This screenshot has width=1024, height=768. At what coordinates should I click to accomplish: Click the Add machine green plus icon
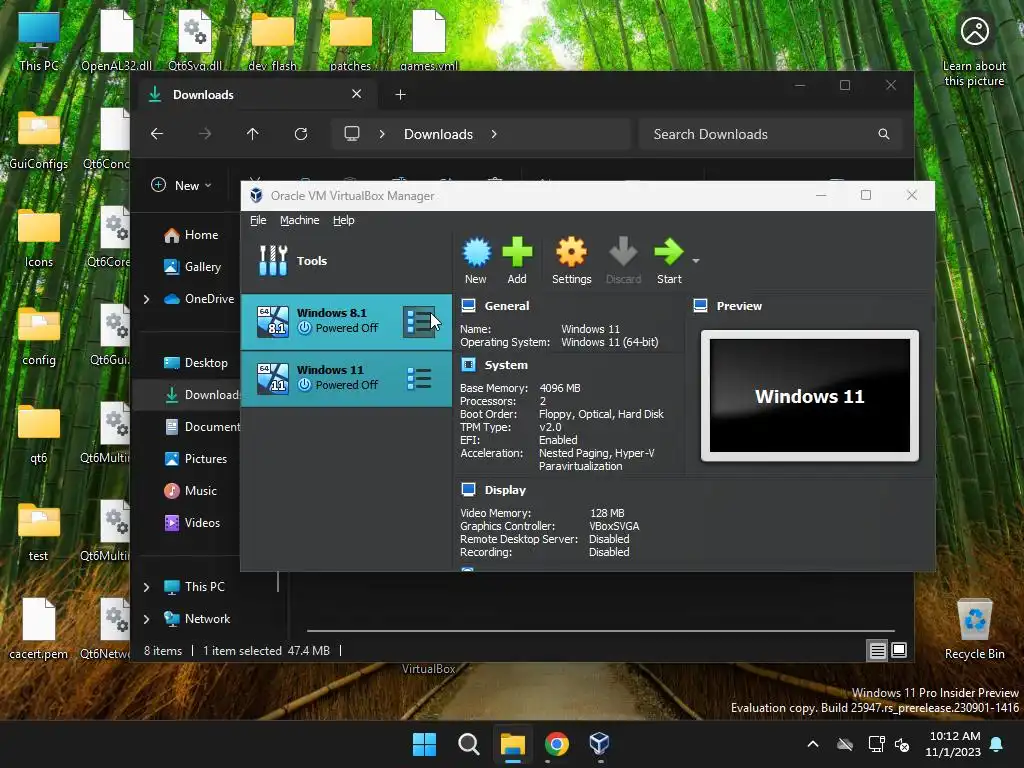click(x=517, y=260)
